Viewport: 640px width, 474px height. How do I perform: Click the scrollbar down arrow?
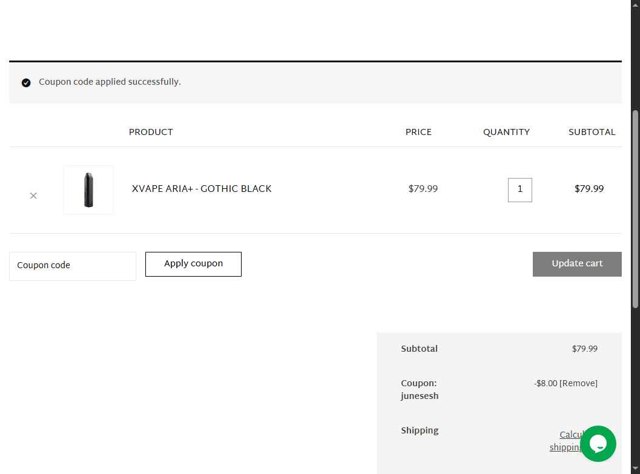pos(635,470)
